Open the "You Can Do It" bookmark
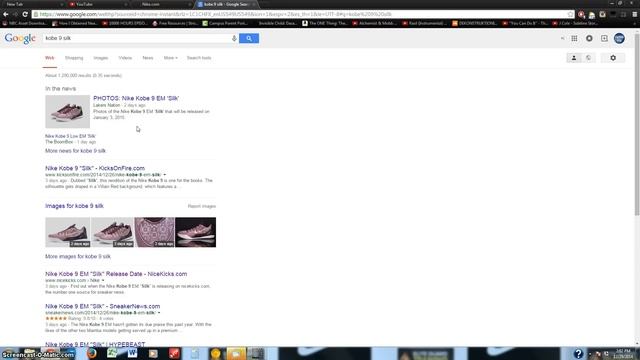Viewport: 640px width, 360px height. tap(525, 24)
